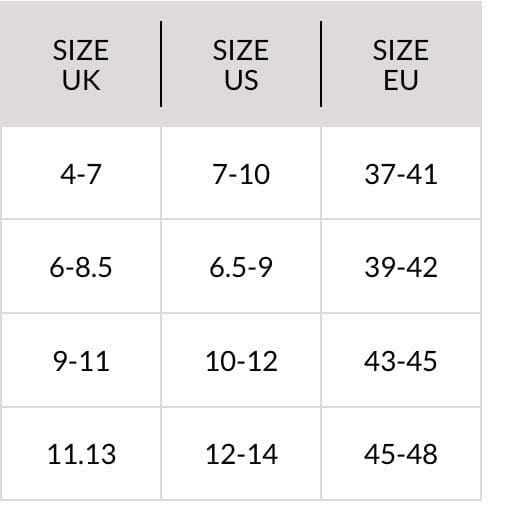
Task: Click the SIZE UK column header
Action: tap(81, 64)
